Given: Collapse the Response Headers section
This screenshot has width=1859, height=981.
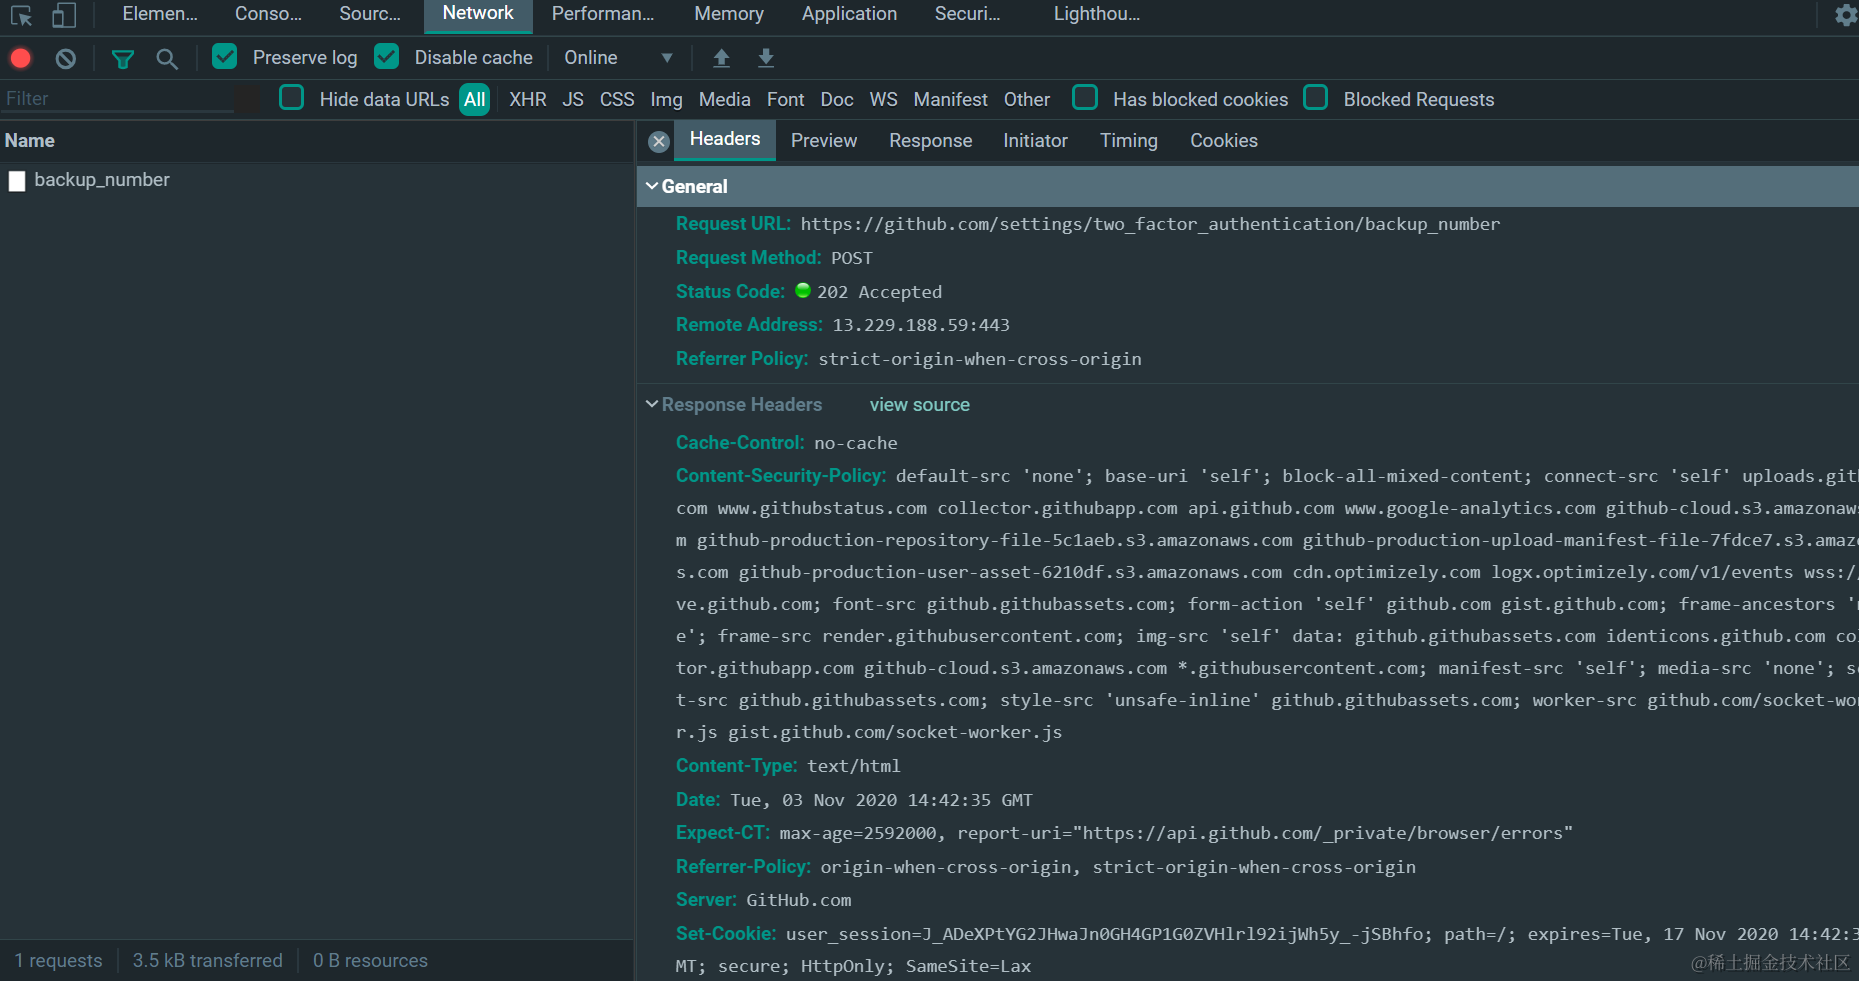Looking at the screenshot, I should (652, 404).
